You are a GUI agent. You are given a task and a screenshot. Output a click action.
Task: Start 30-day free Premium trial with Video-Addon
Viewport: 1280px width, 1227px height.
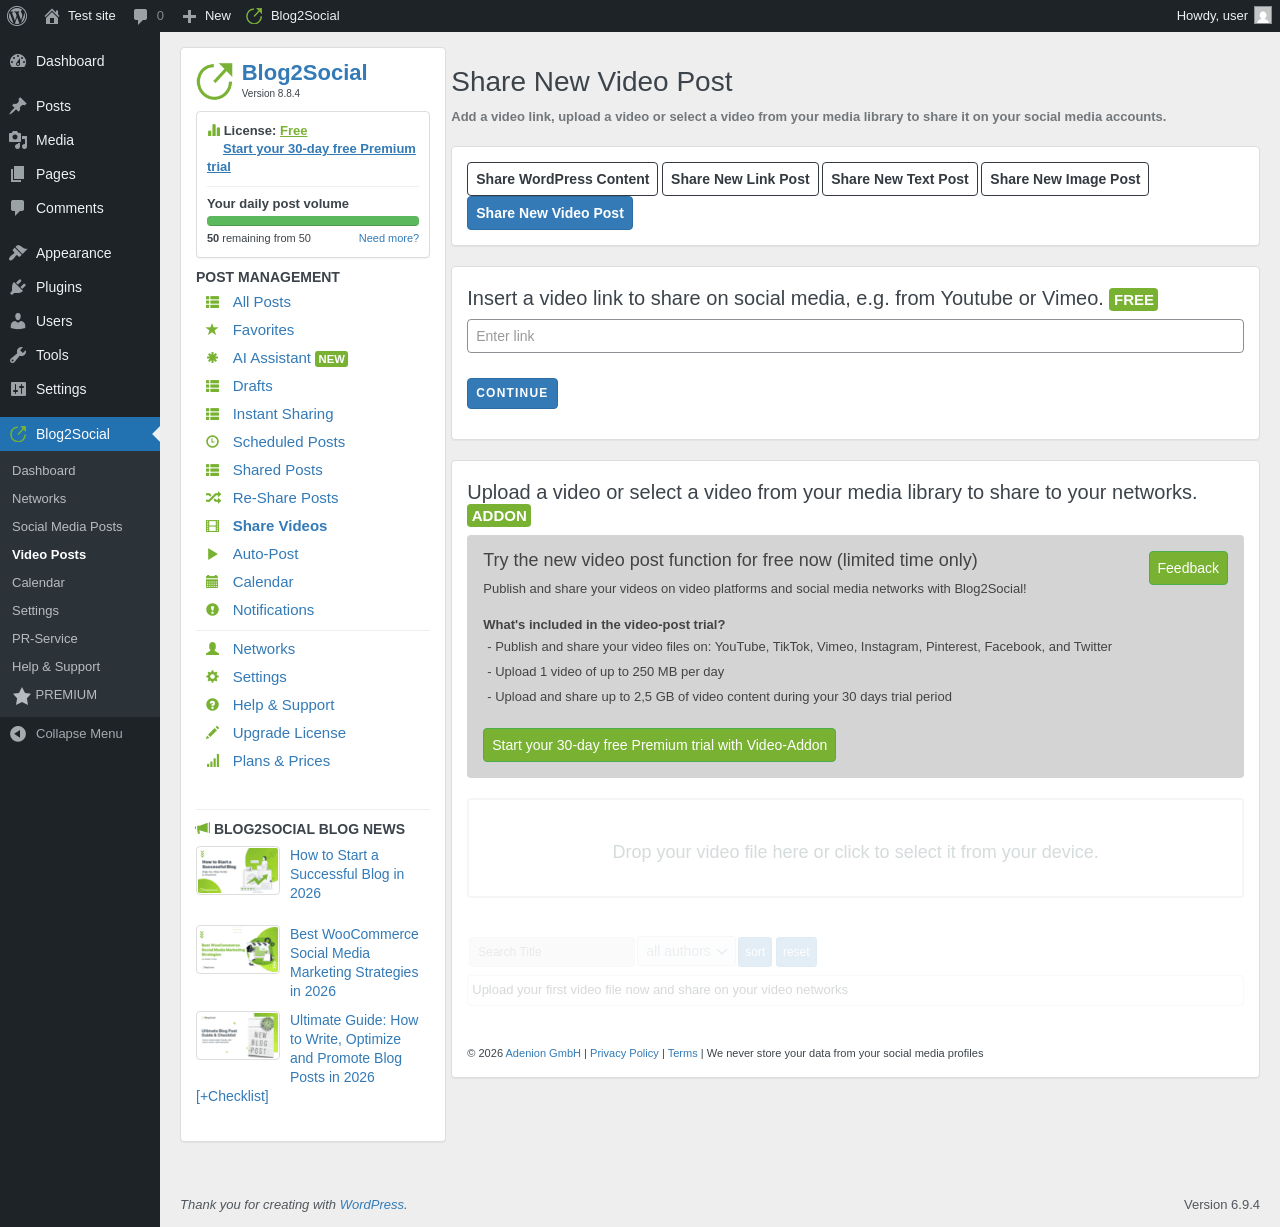[659, 745]
